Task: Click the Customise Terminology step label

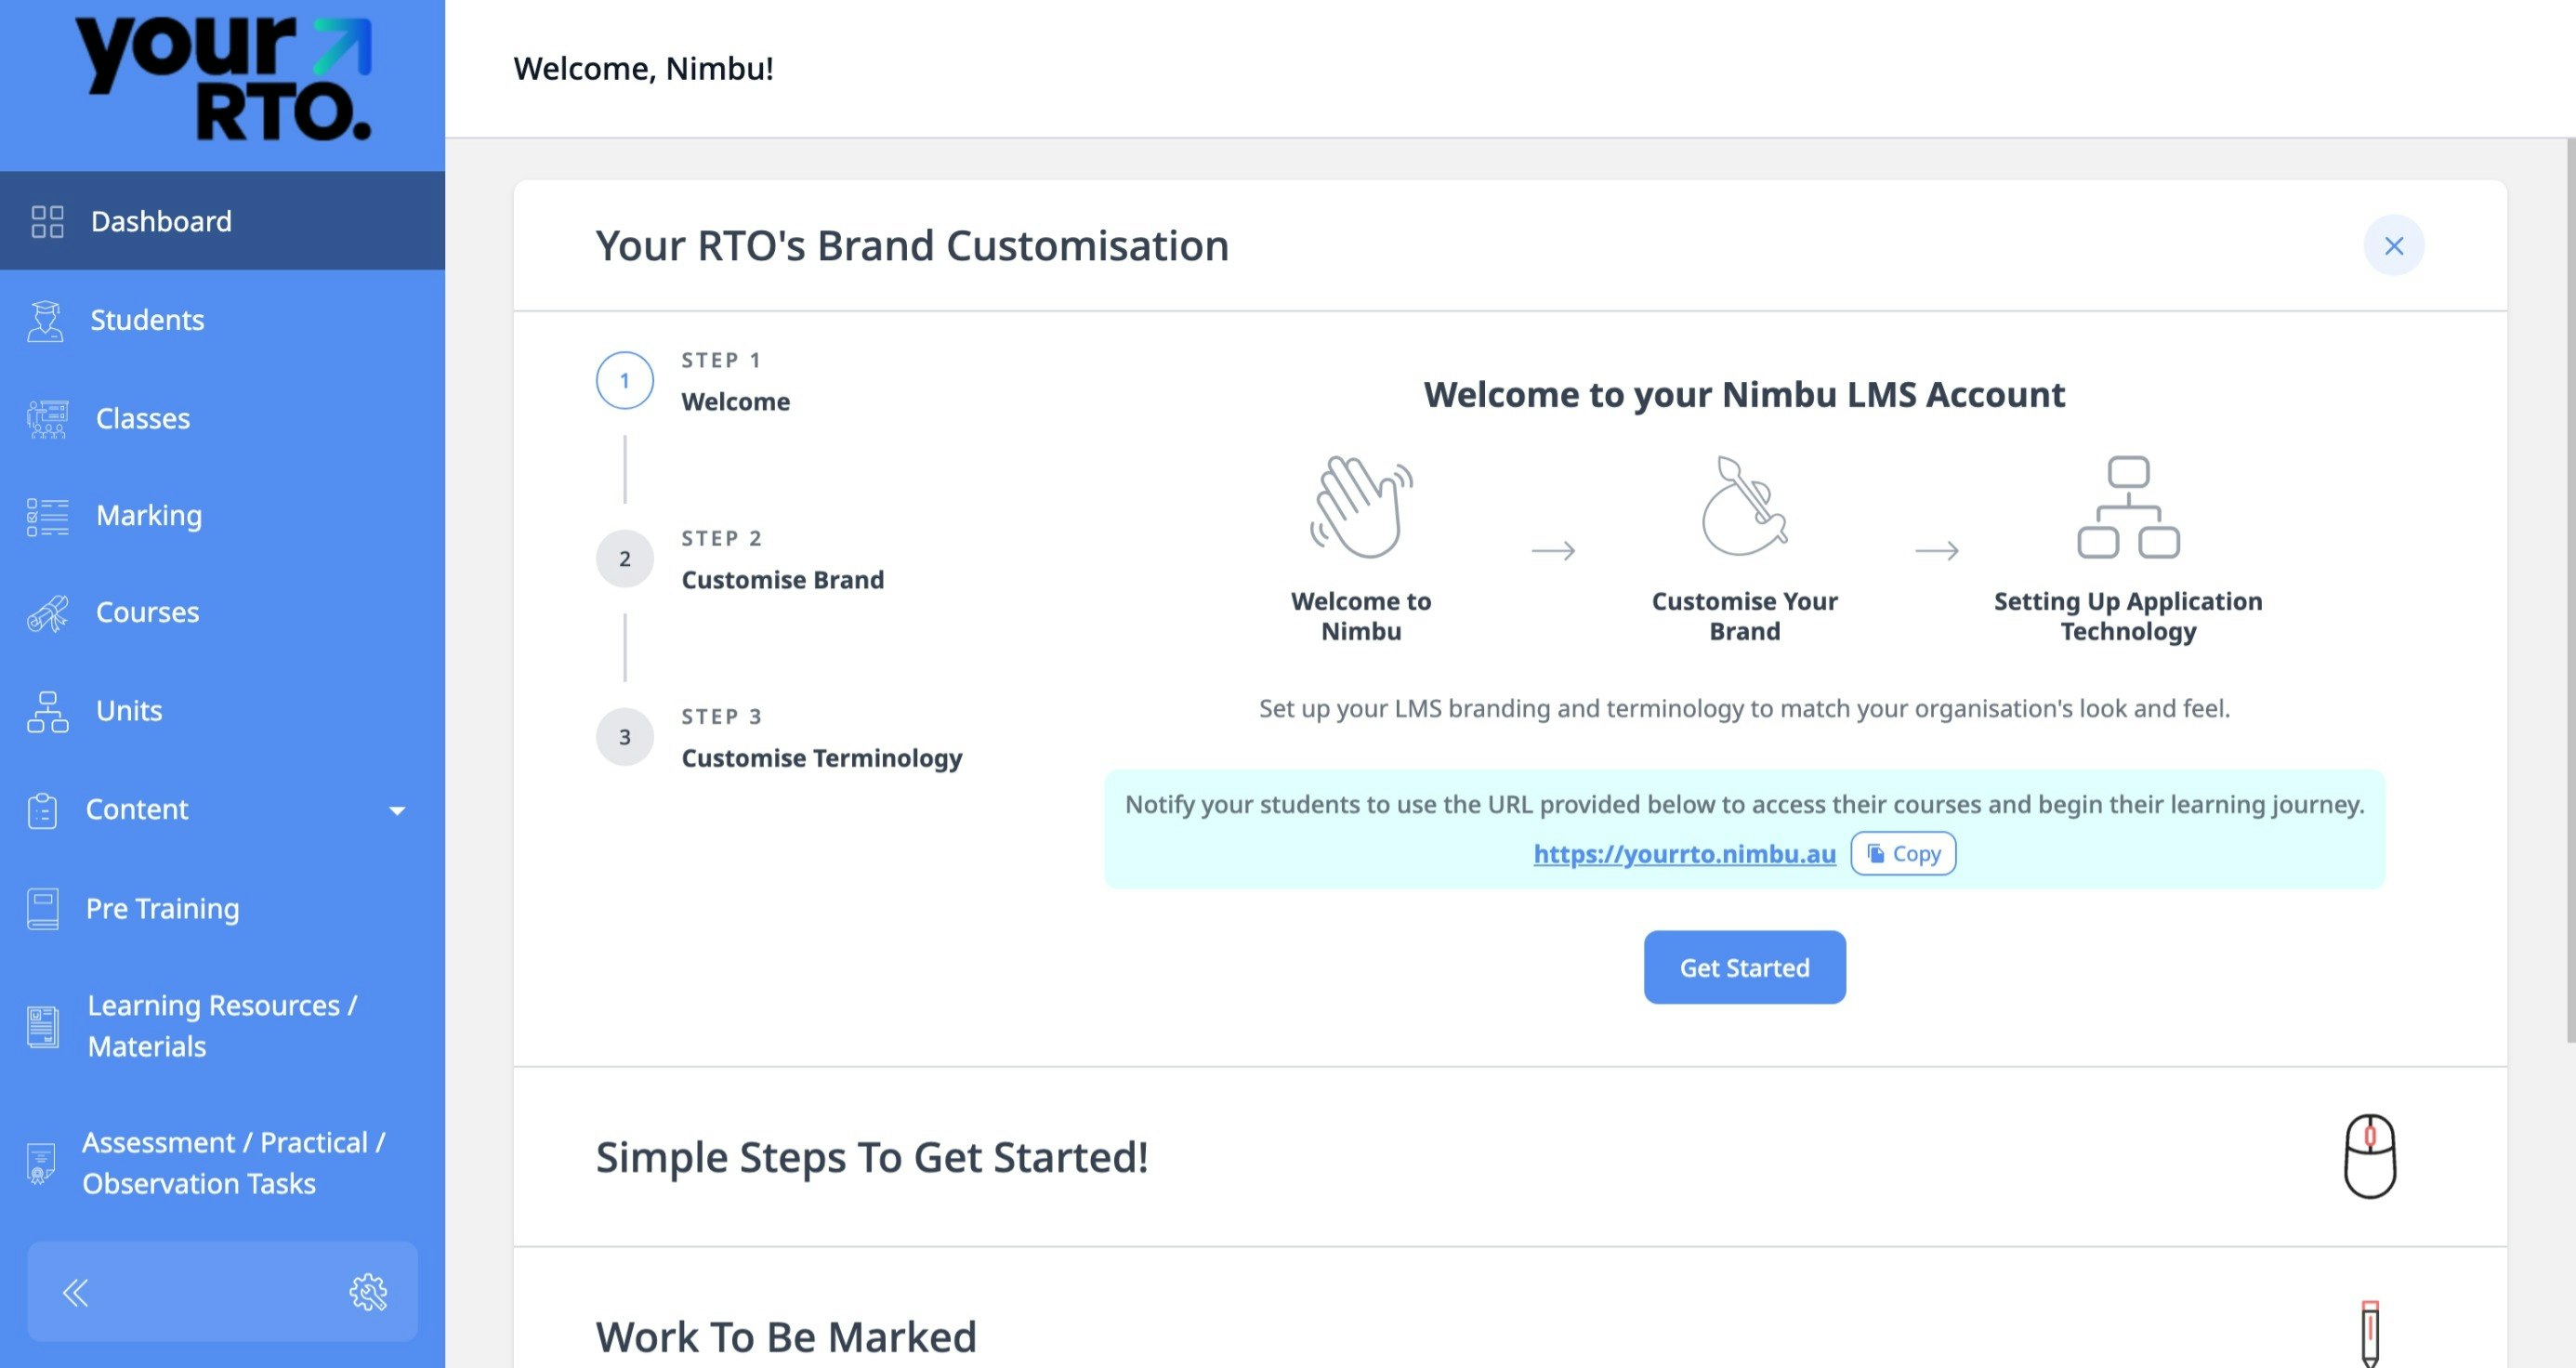Action: (x=821, y=757)
